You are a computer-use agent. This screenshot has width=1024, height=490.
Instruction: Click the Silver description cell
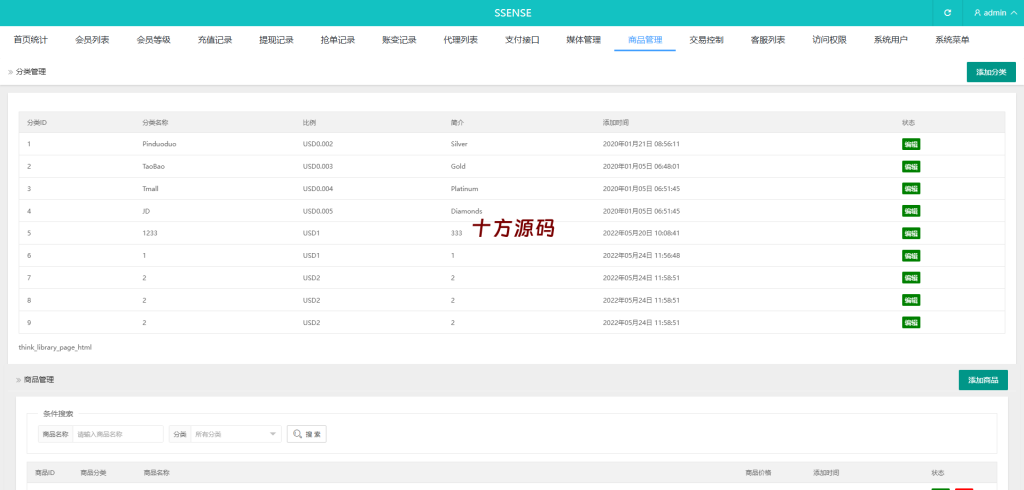point(459,144)
